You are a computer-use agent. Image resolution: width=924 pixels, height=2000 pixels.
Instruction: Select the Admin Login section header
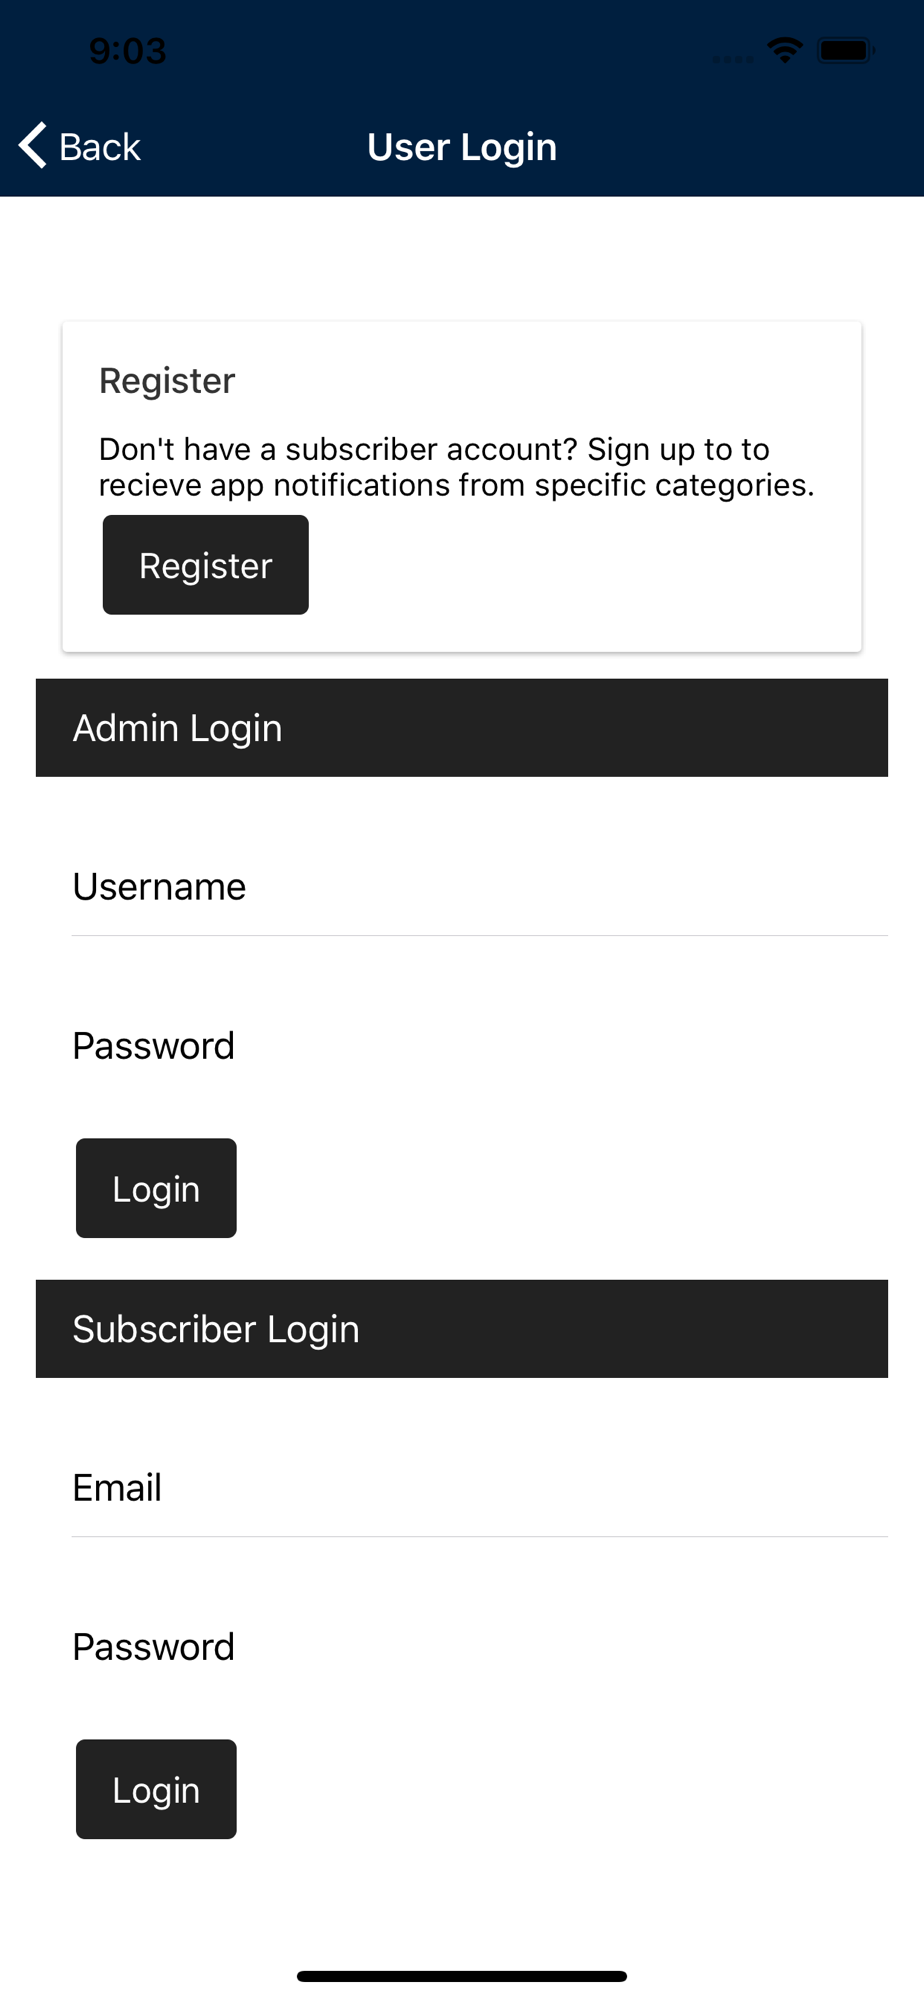[462, 728]
